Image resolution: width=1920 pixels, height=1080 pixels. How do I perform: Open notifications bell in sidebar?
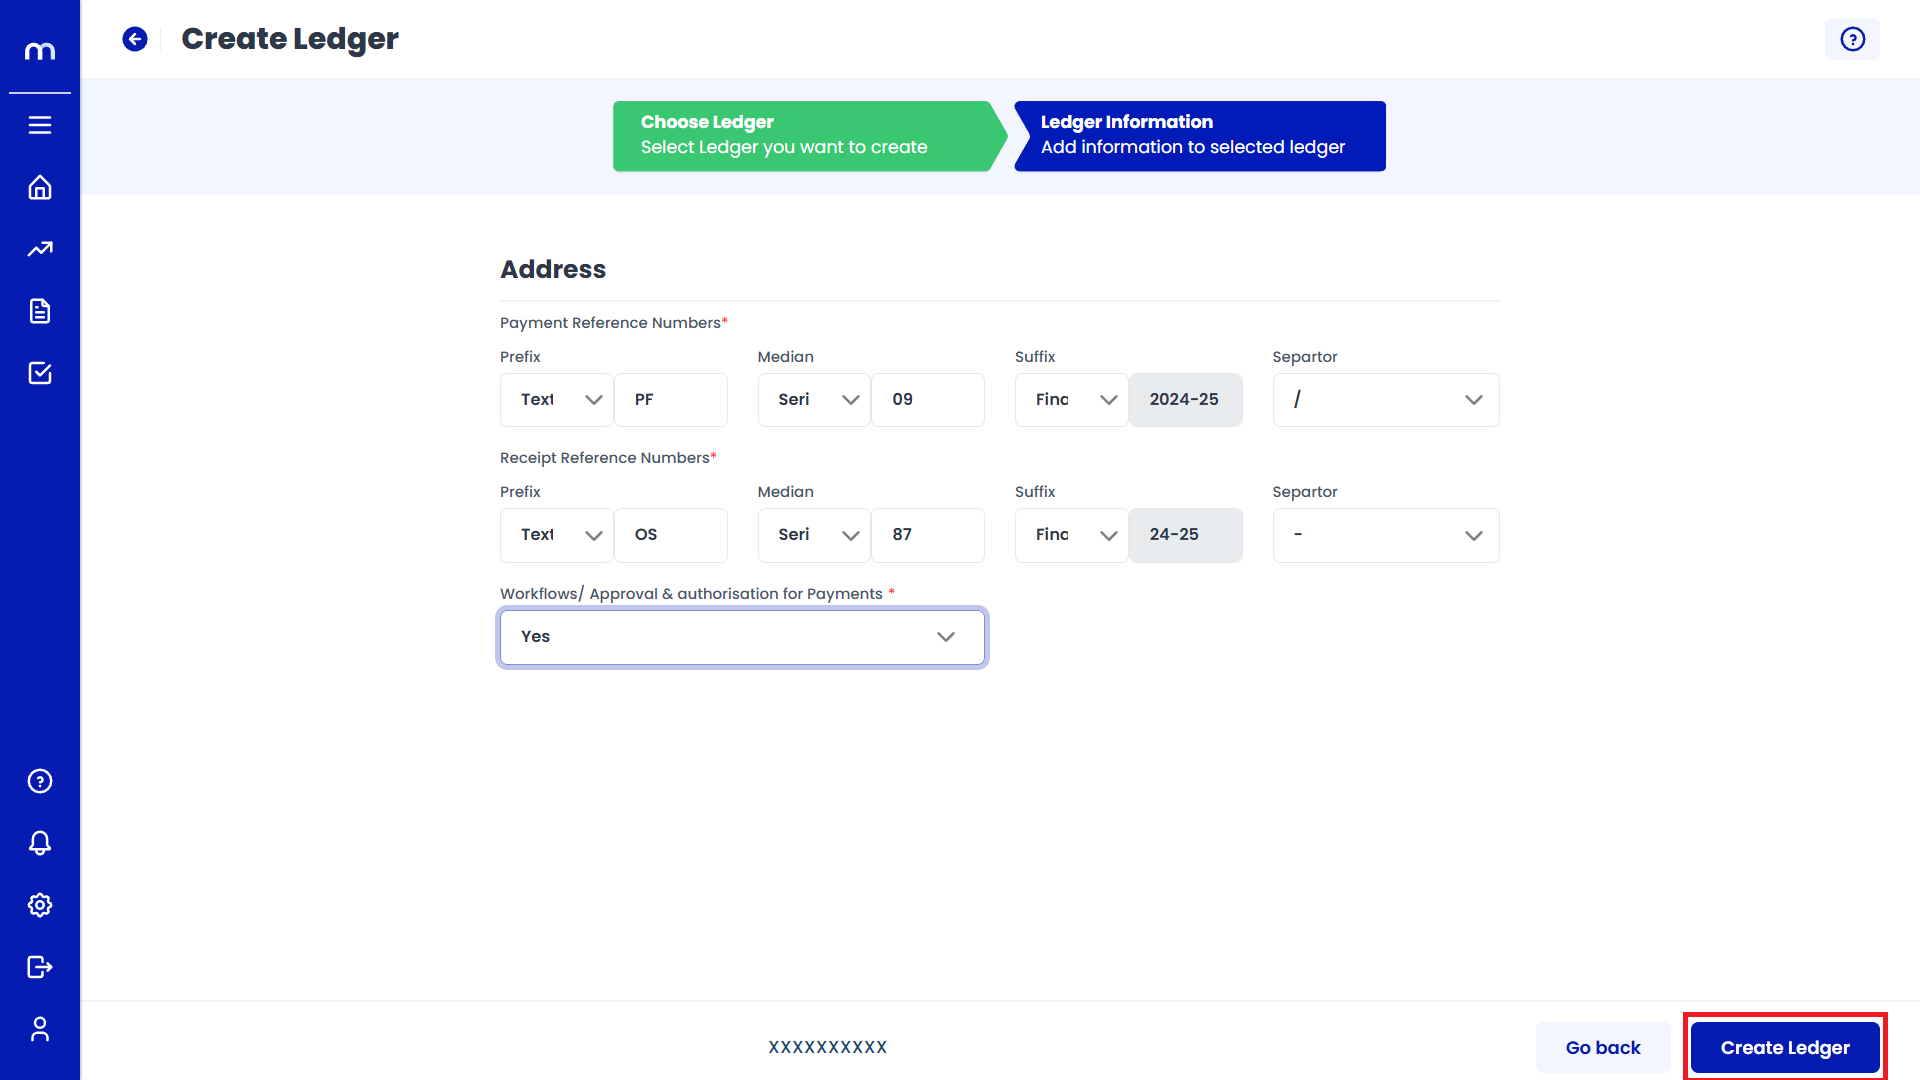pyautogui.click(x=40, y=843)
